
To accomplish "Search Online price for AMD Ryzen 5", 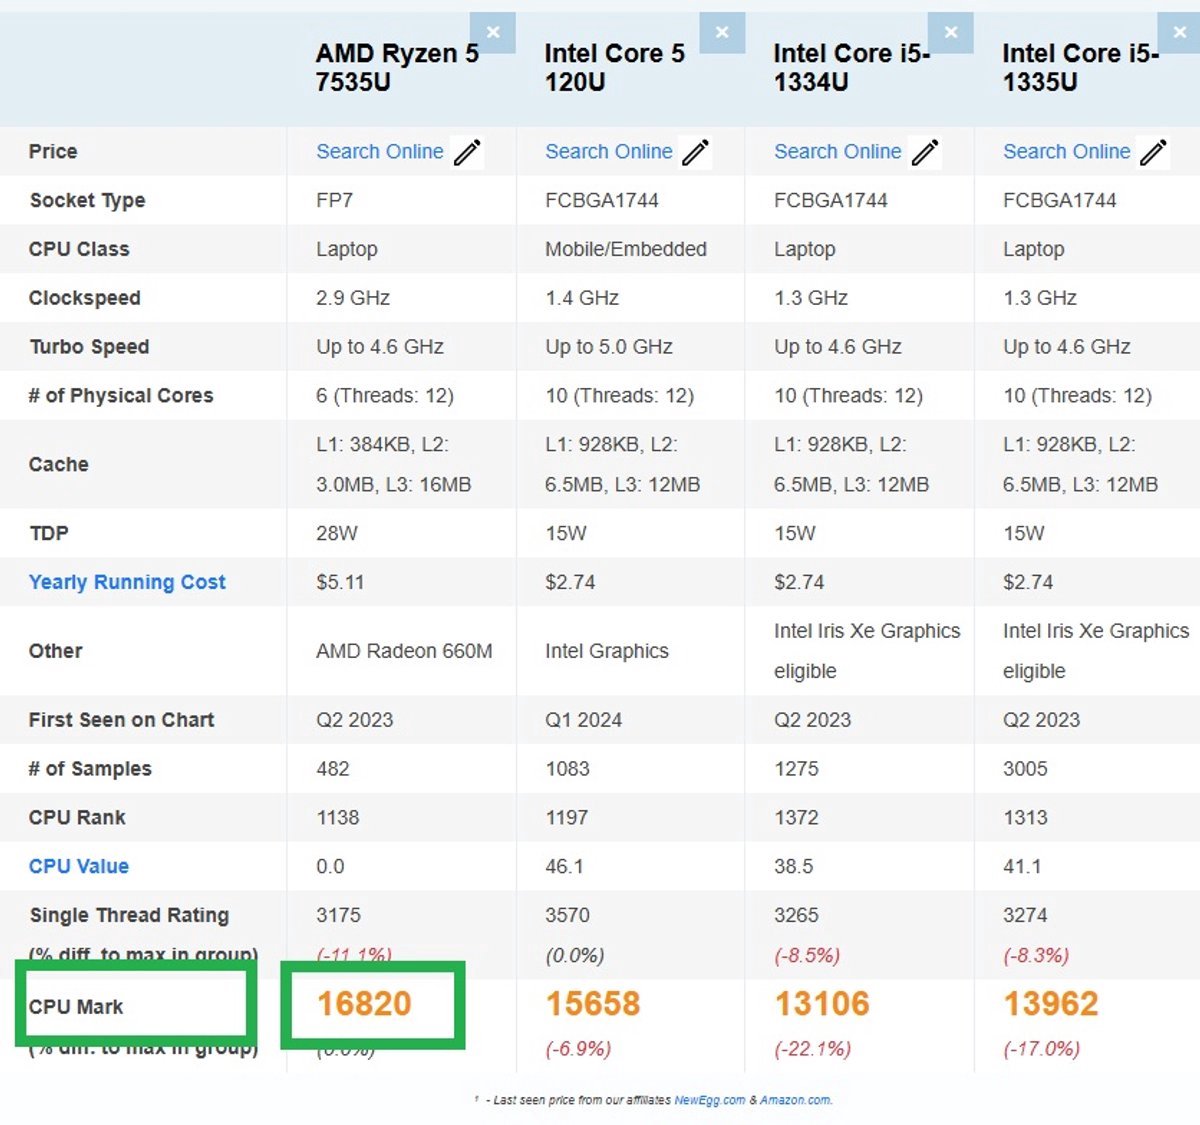I will tap(380, 152).
